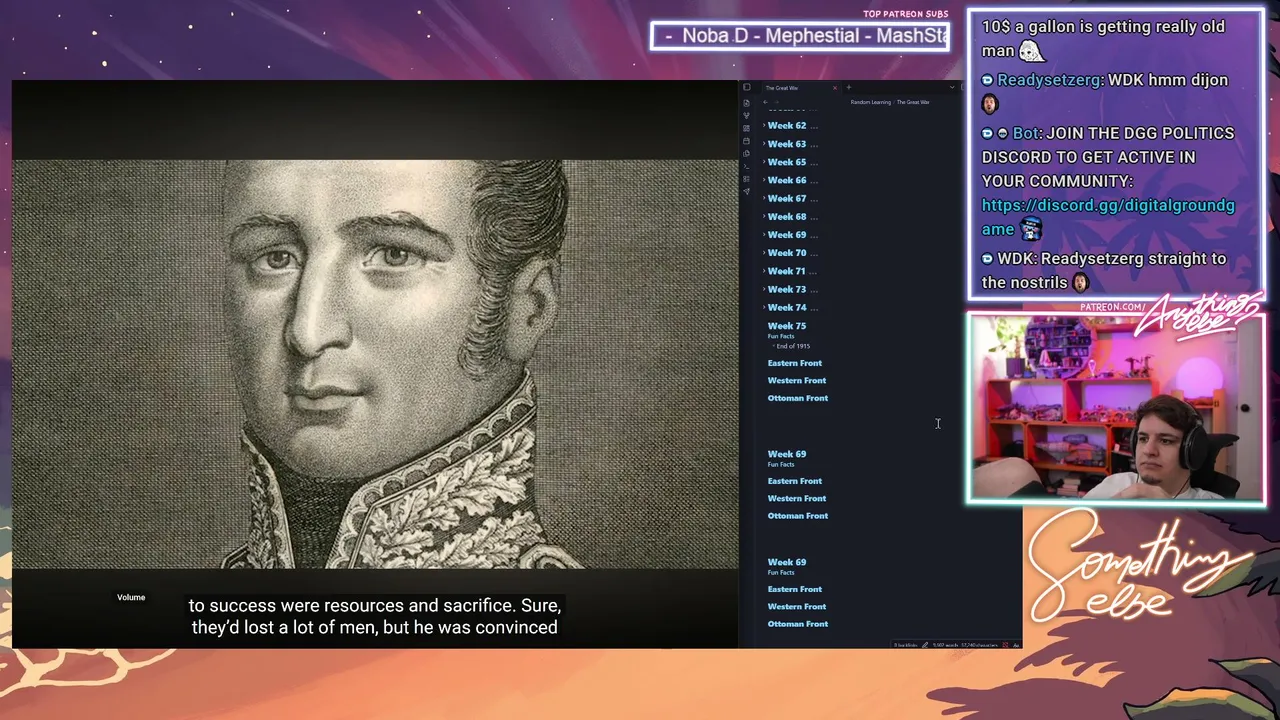Expand the Week 63 heading
Screen dimensions: 1280x720
764,144
